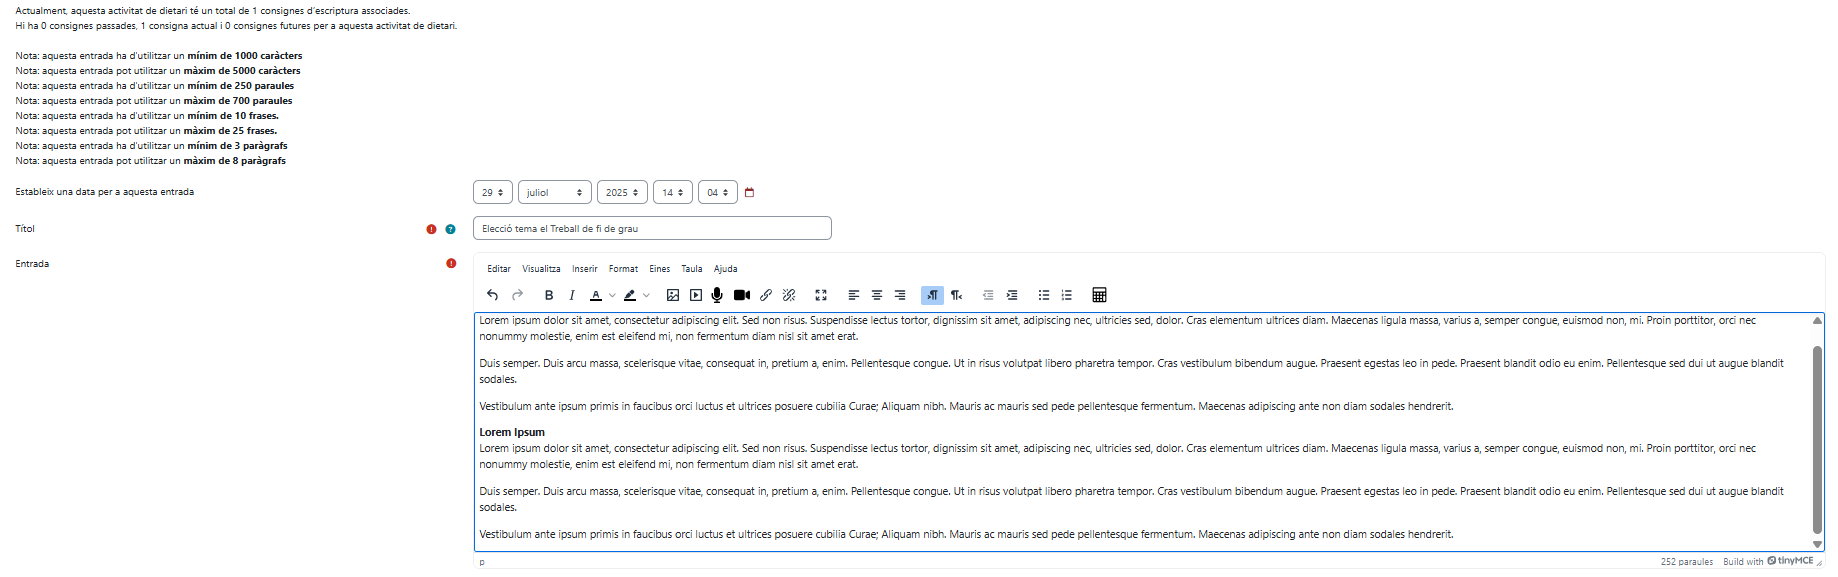Record video with the camera icon

pos(742,295)
